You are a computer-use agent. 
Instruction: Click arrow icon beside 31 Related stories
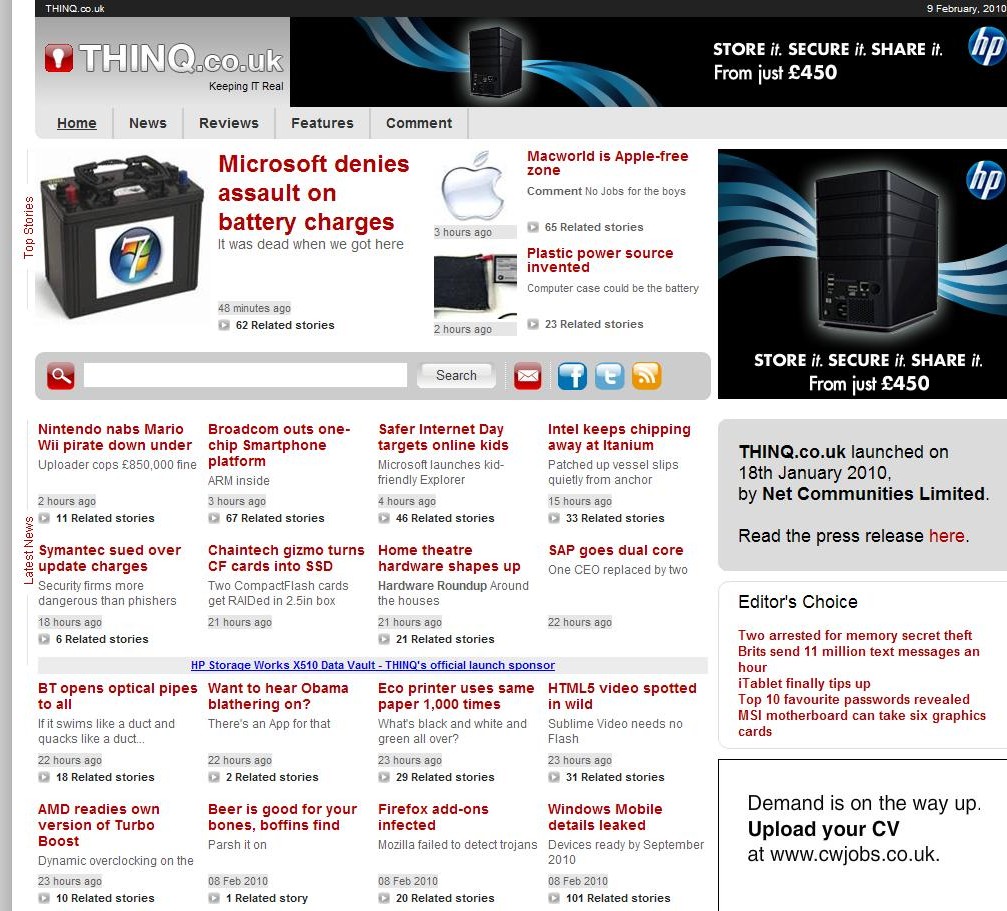coord(554,777)
